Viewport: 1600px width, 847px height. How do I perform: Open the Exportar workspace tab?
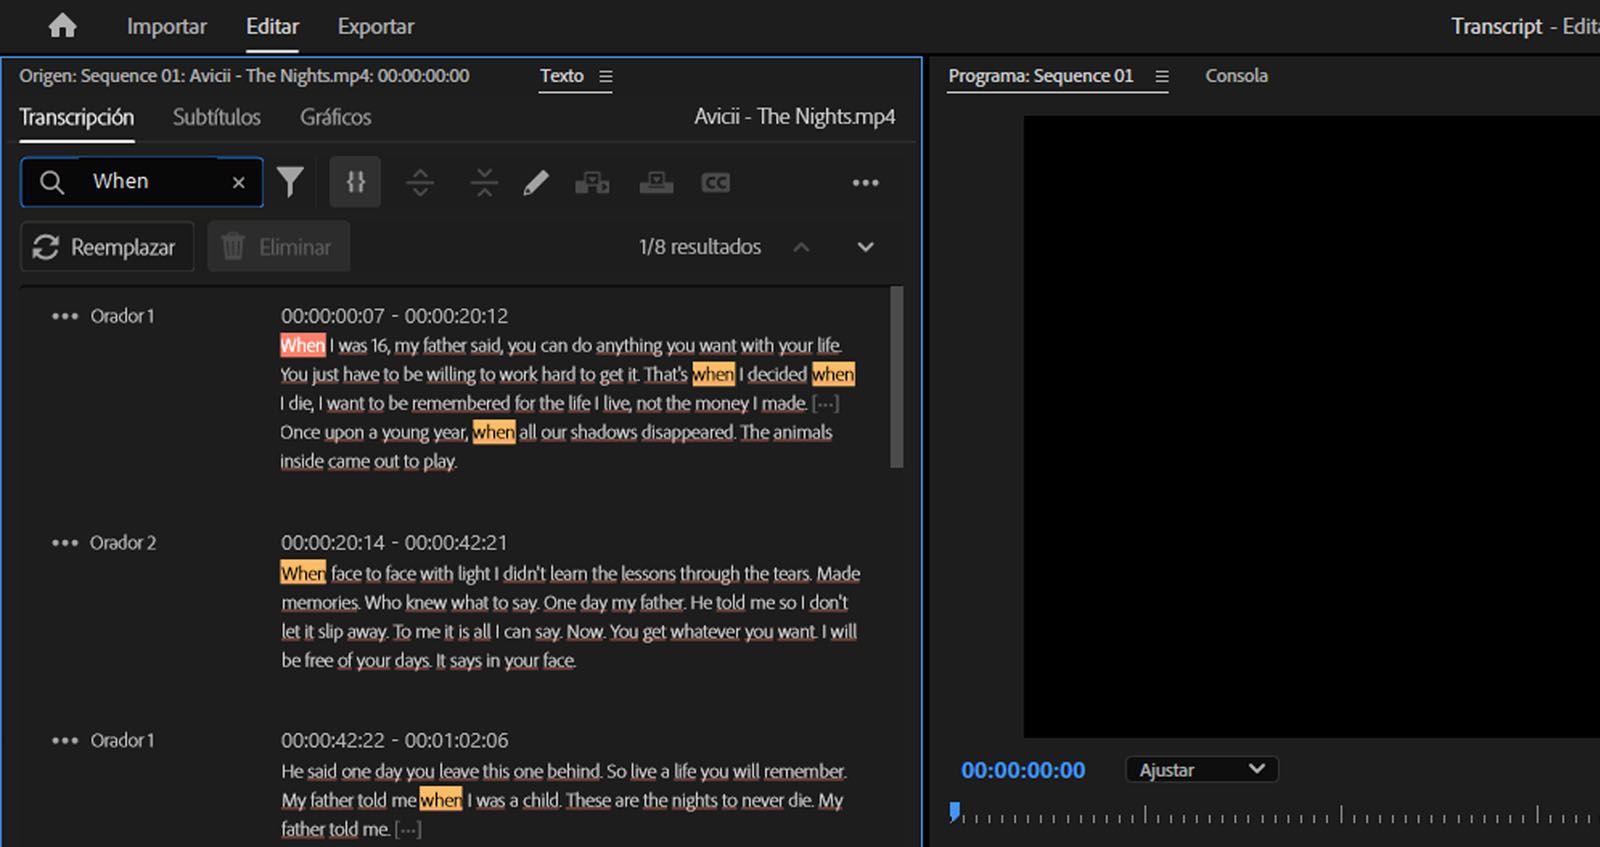(x=375, y=27)
